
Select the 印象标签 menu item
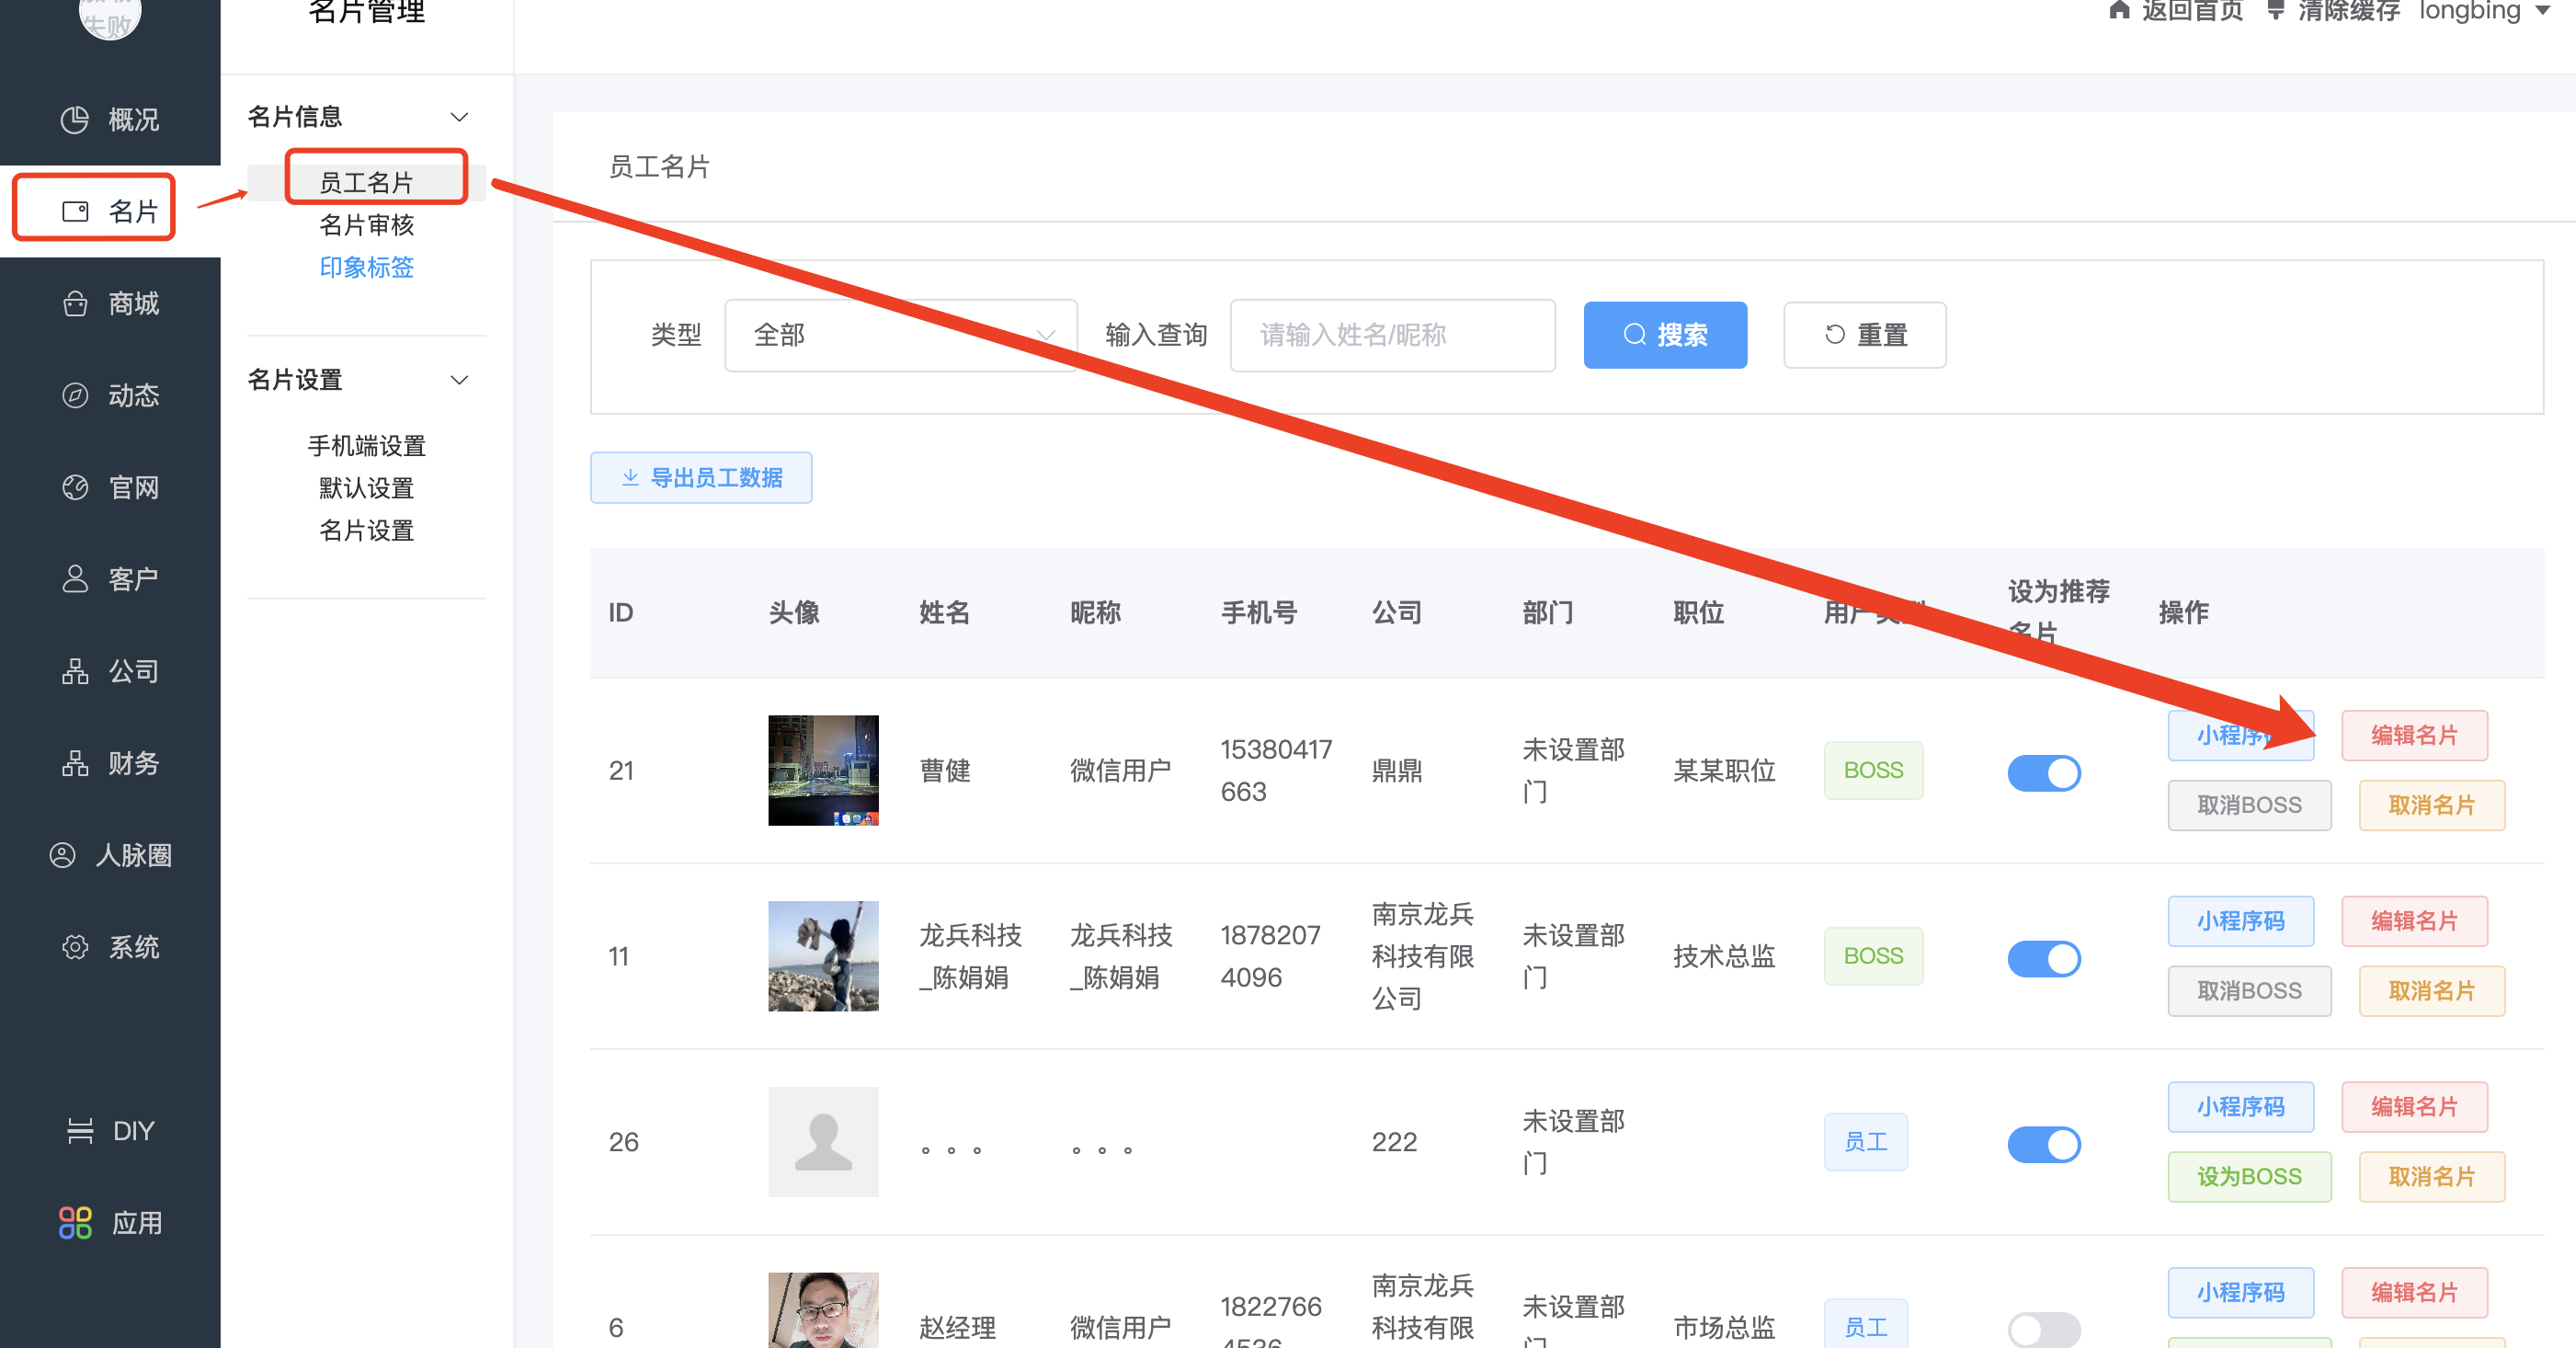click(366, 267)
